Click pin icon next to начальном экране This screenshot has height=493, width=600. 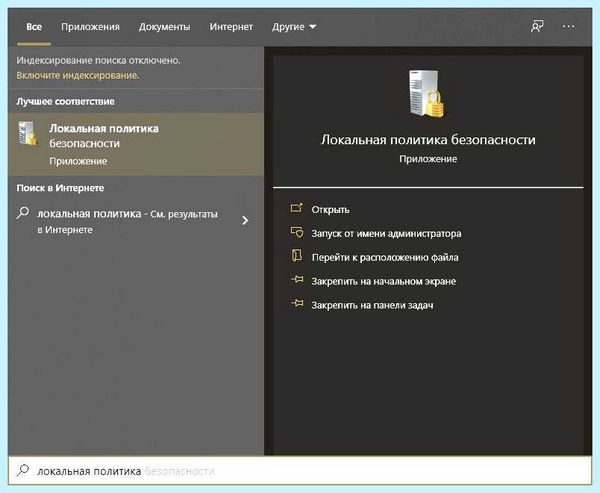tap(297, 280)
